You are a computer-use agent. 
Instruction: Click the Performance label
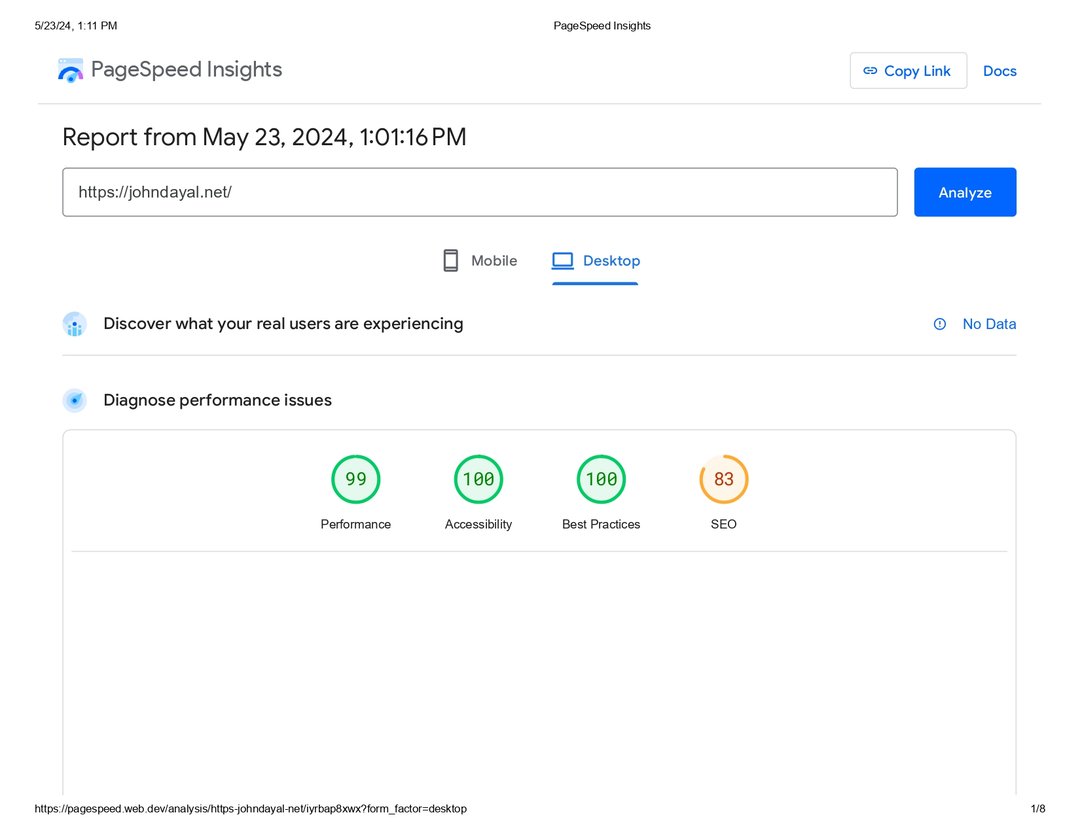click(355, 525)
